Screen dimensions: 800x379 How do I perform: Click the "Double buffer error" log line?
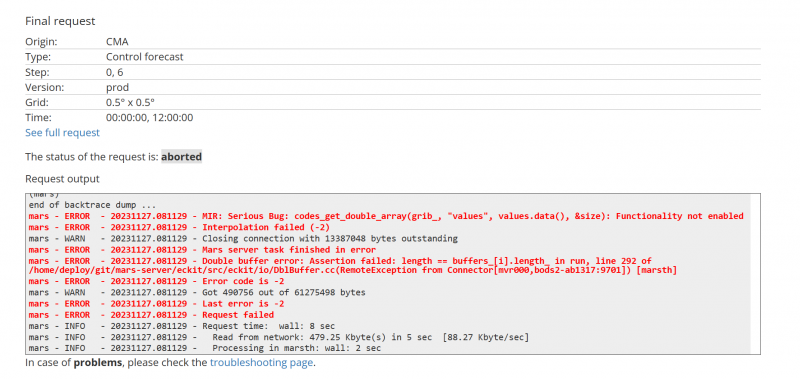353,265
